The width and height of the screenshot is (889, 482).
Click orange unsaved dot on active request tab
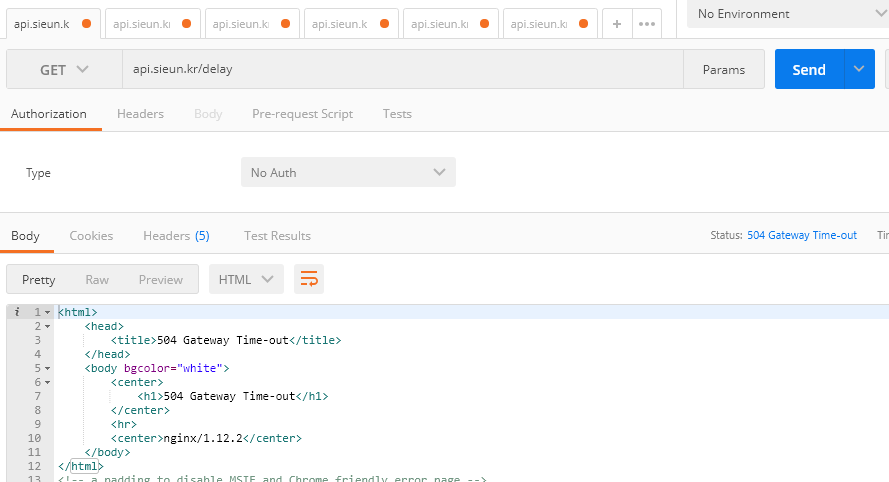(x=86, y=24)
